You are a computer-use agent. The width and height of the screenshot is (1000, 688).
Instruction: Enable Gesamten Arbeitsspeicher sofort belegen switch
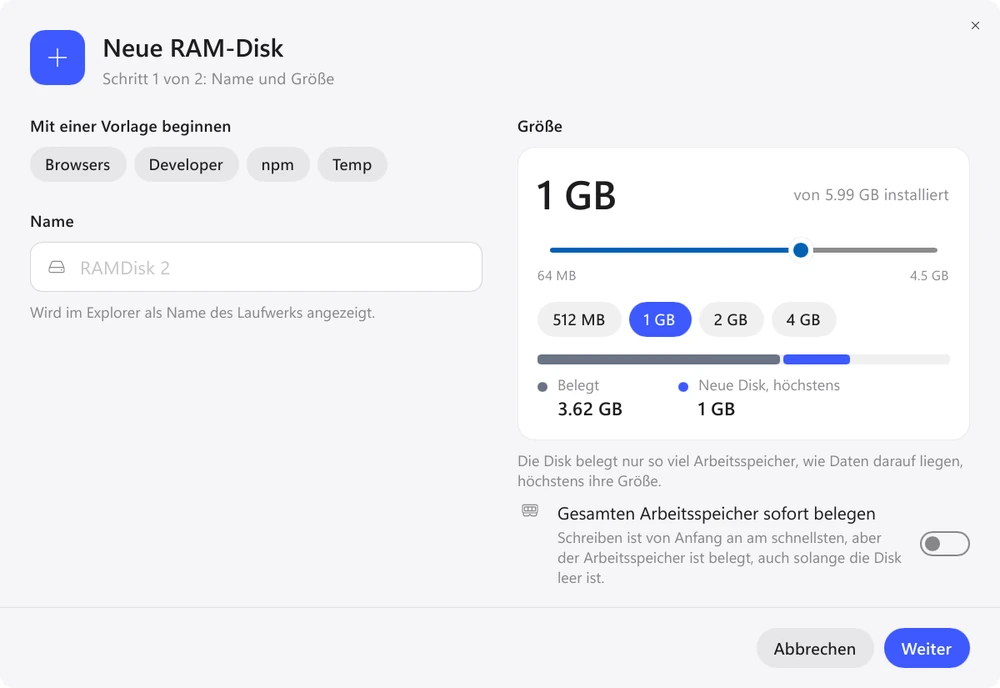[x=945, y=544]
